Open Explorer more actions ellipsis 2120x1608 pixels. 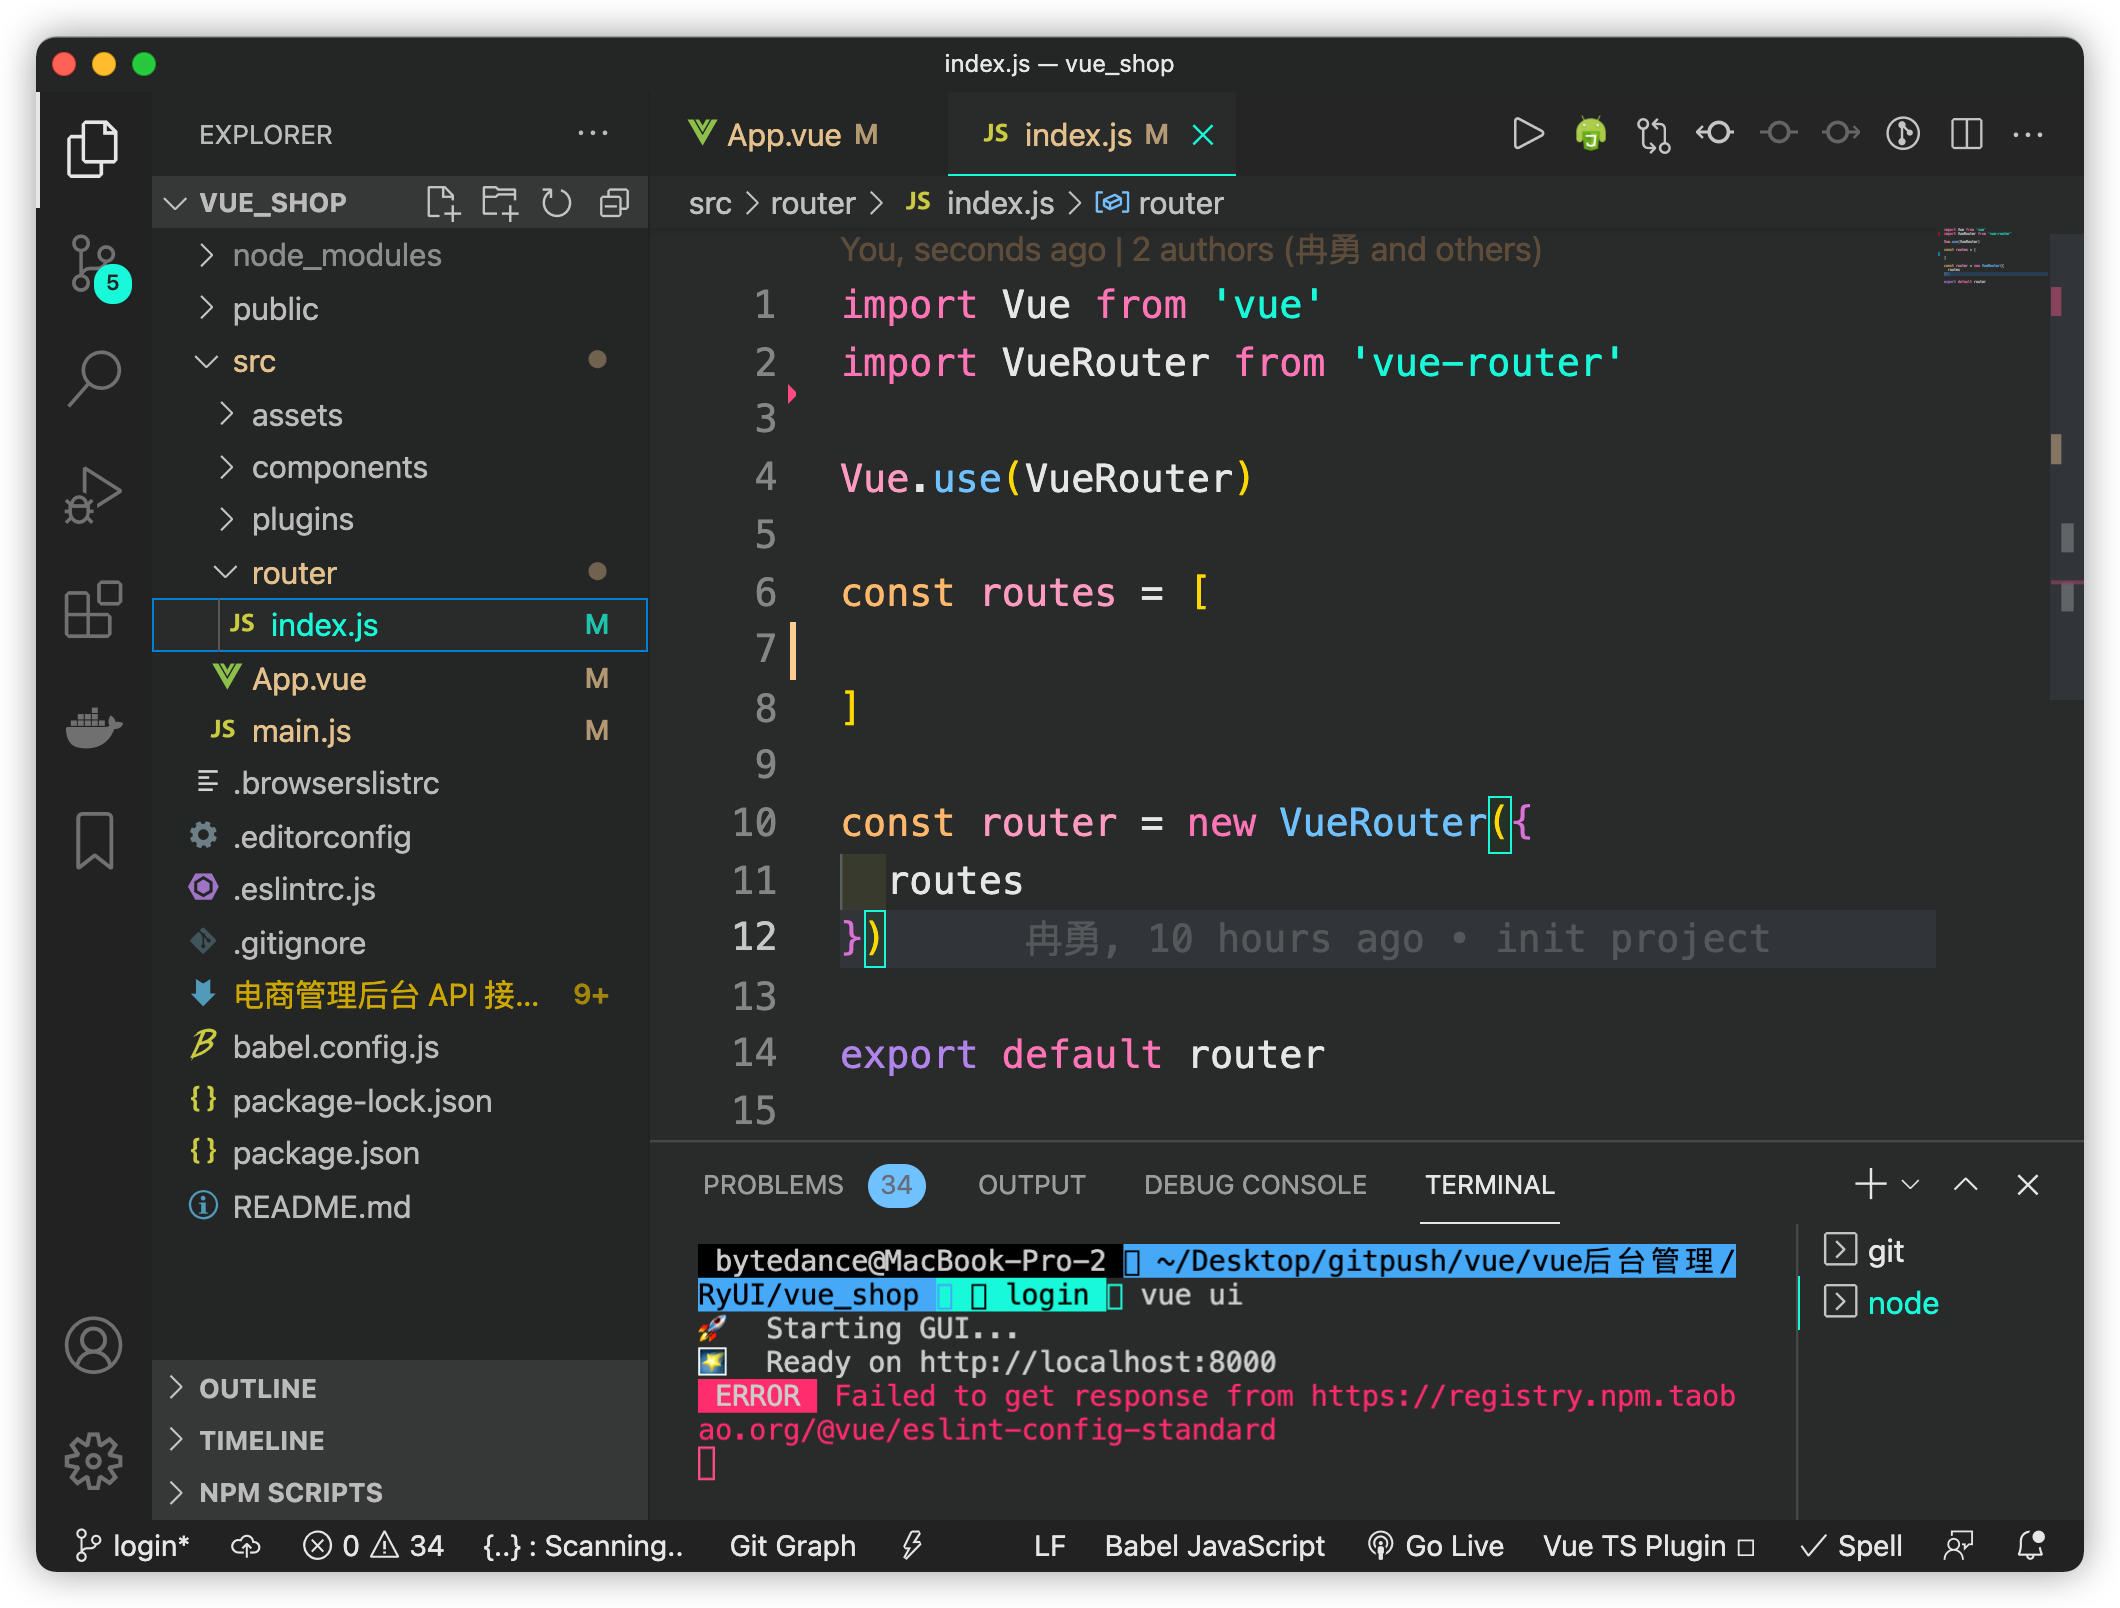[x=593, y=134]
